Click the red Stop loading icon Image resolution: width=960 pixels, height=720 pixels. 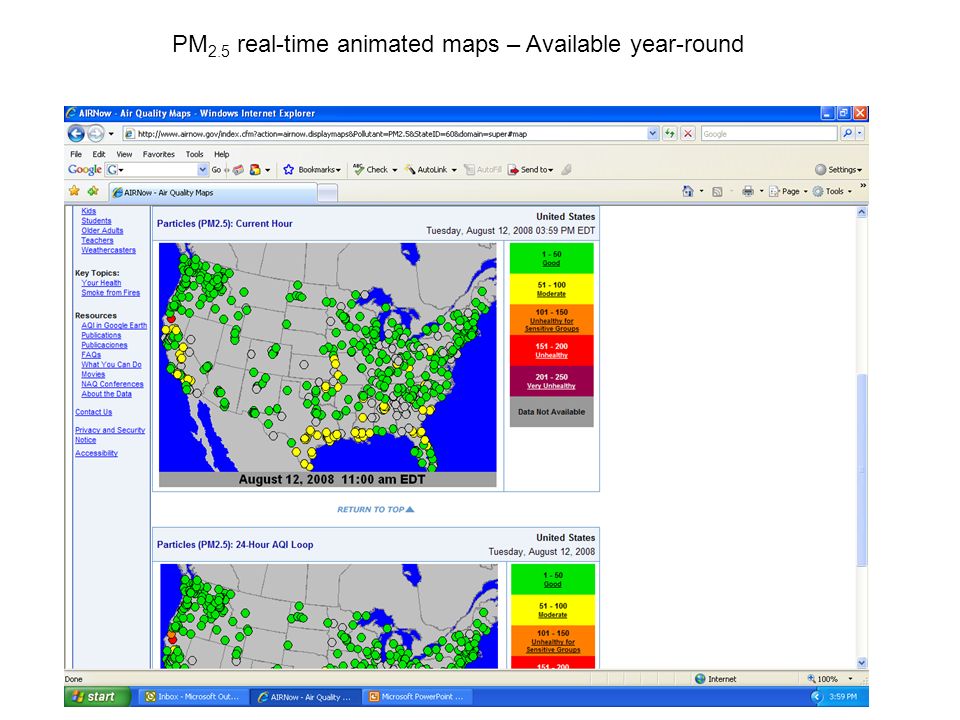click(x=688, y=133)
